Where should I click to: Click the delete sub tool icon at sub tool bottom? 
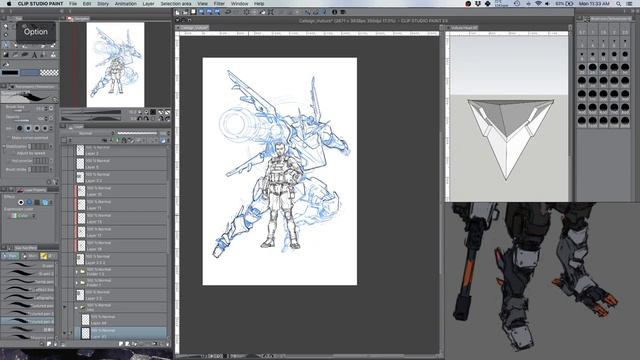56,344
